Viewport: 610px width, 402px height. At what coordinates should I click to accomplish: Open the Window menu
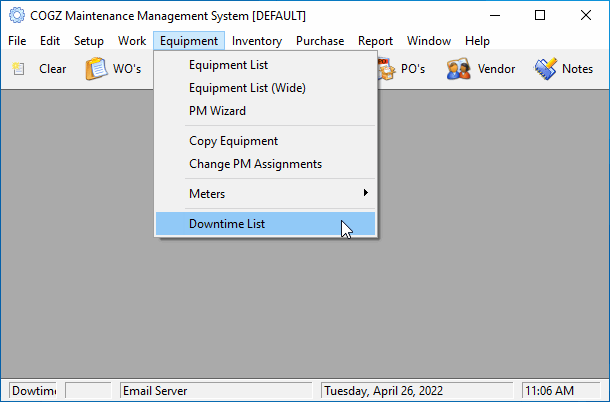(x=429, y=41)
